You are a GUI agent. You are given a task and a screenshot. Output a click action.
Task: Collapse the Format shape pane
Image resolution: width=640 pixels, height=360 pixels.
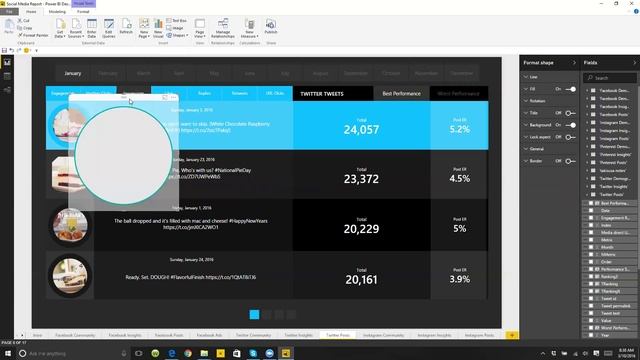pyautogui.click(x=574, y=62)
